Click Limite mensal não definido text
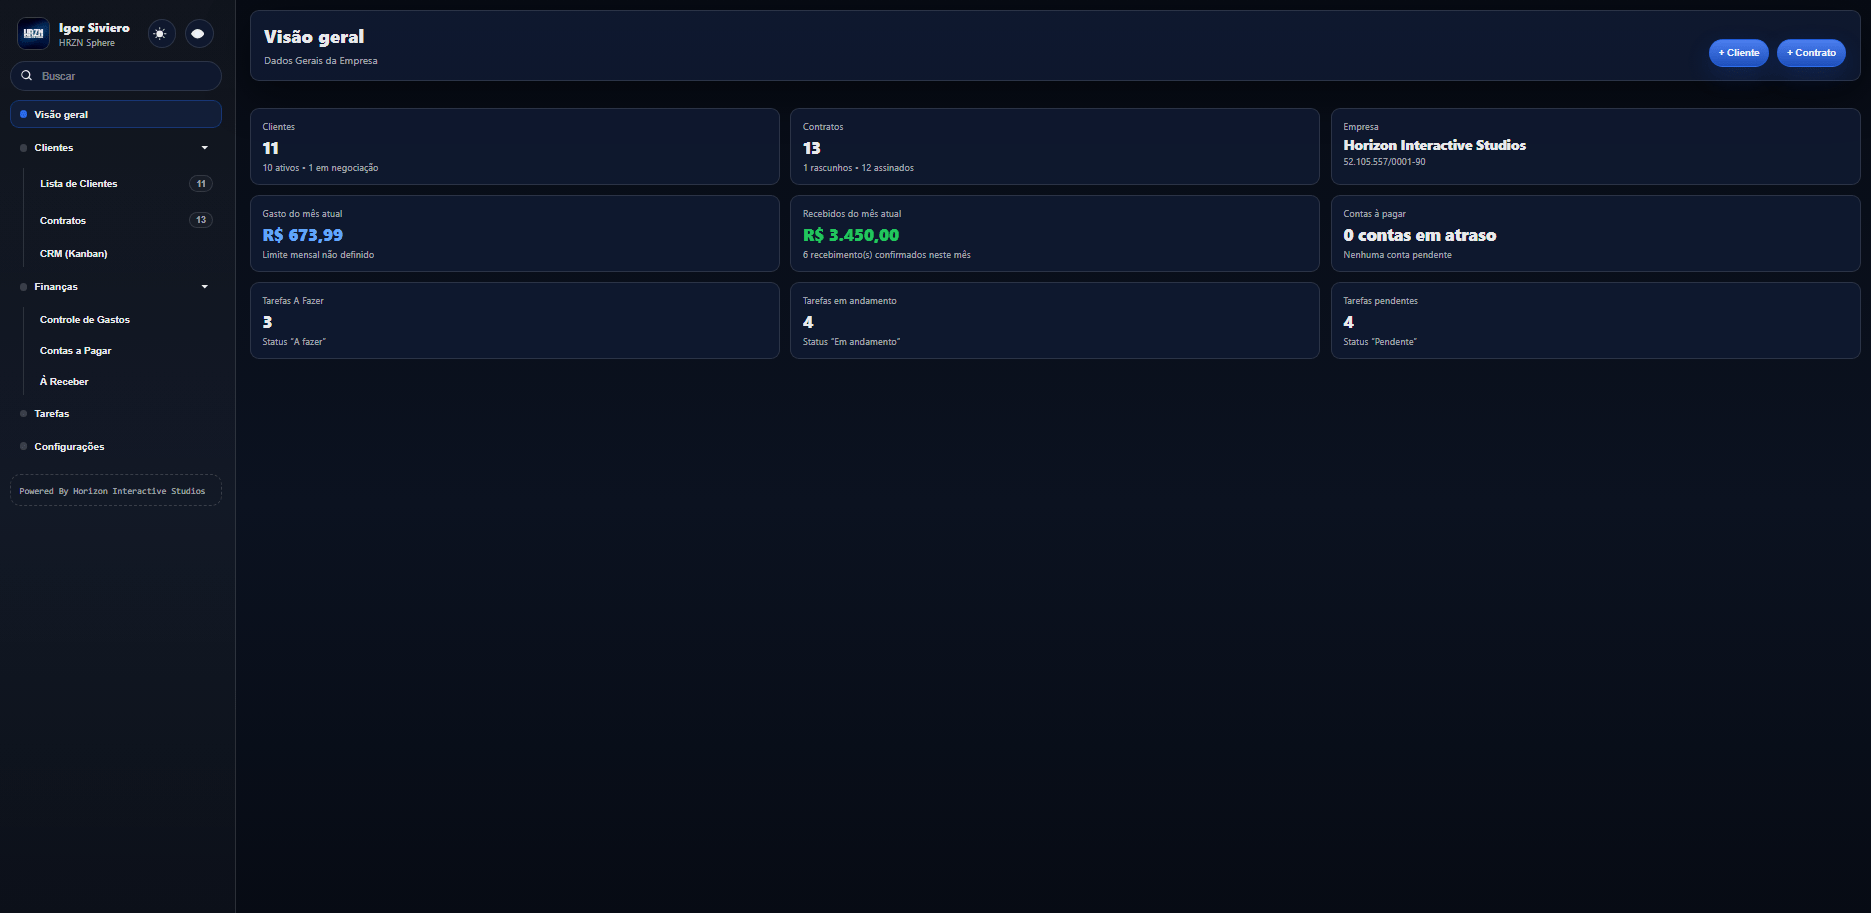The image size is (1871, 913). coord(318,255)
